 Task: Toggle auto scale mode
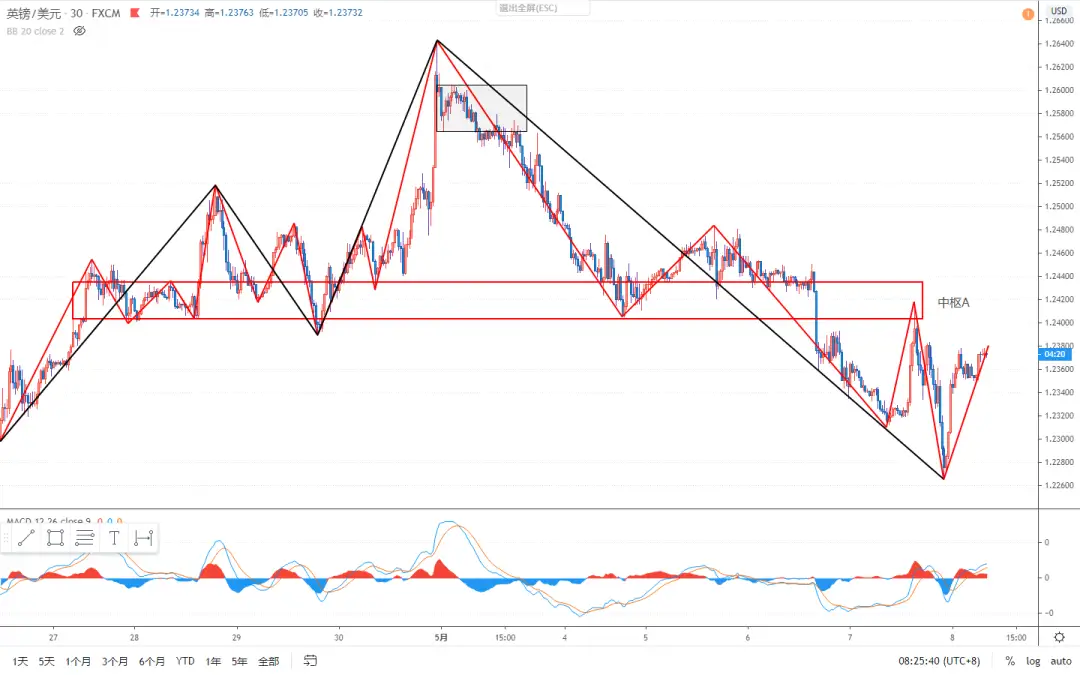pyautogui.click(x=1061, y=661)
